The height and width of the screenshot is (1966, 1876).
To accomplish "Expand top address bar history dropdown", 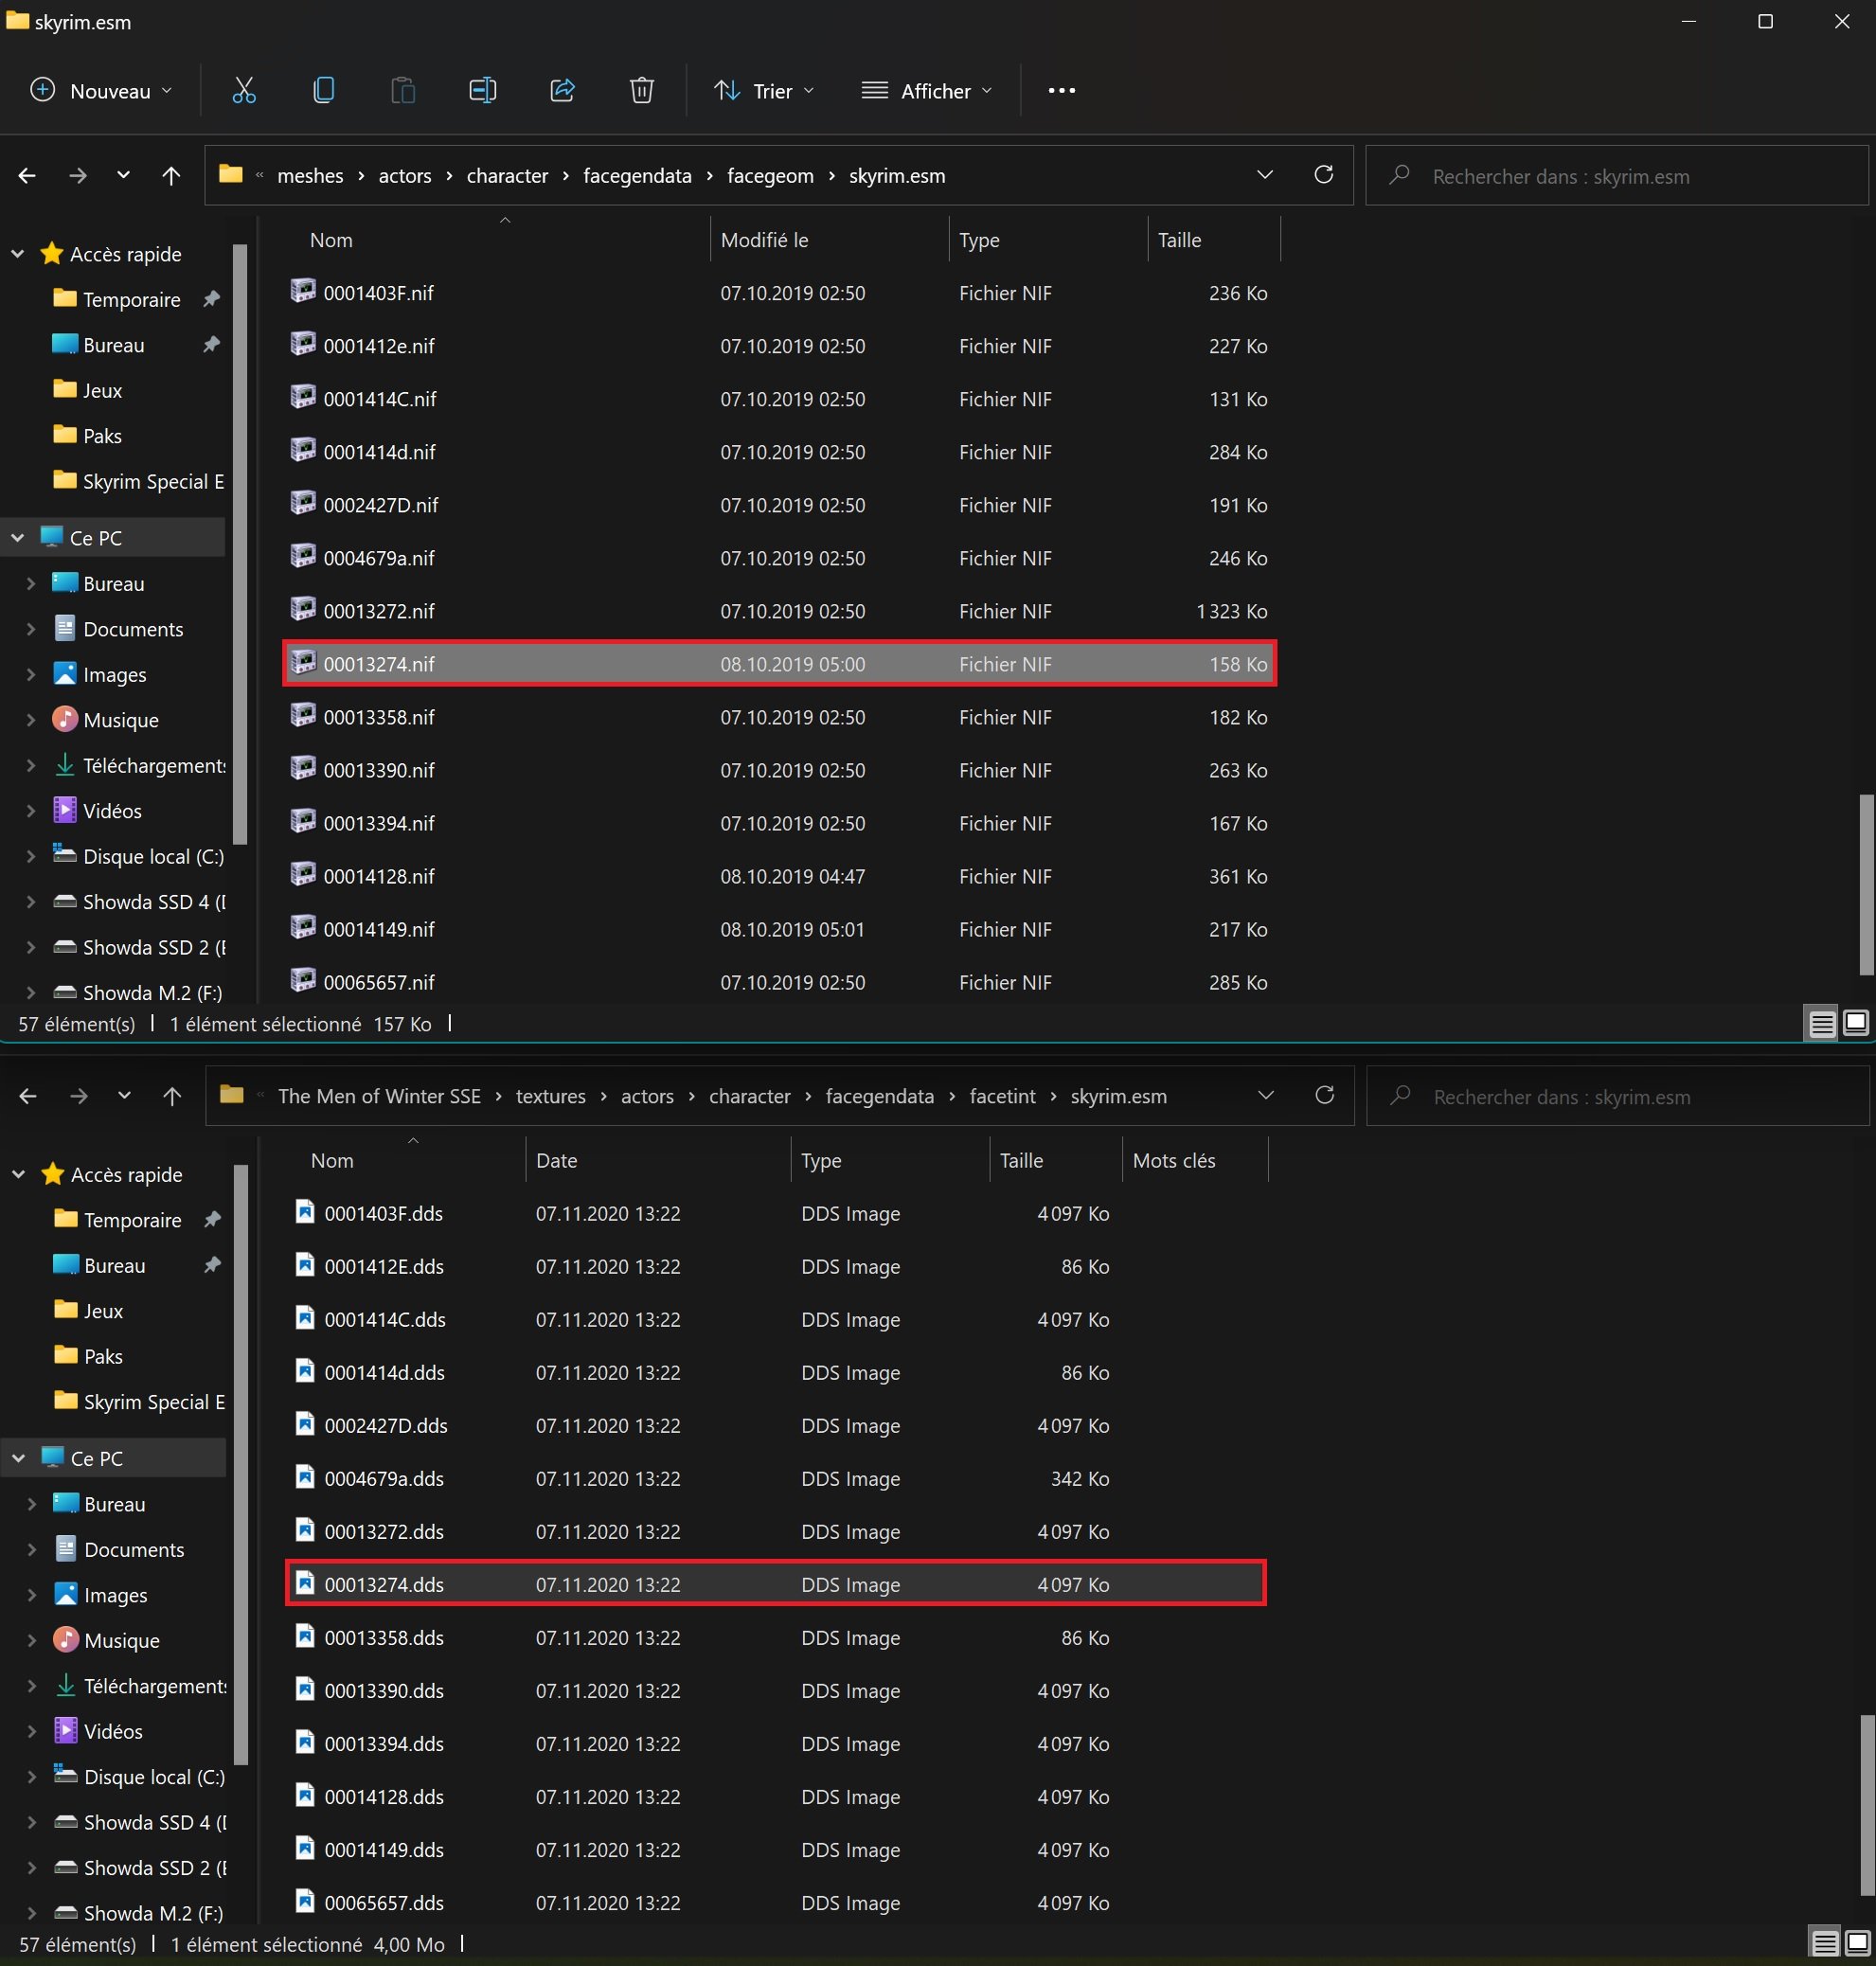I will tap(1265, 175).
